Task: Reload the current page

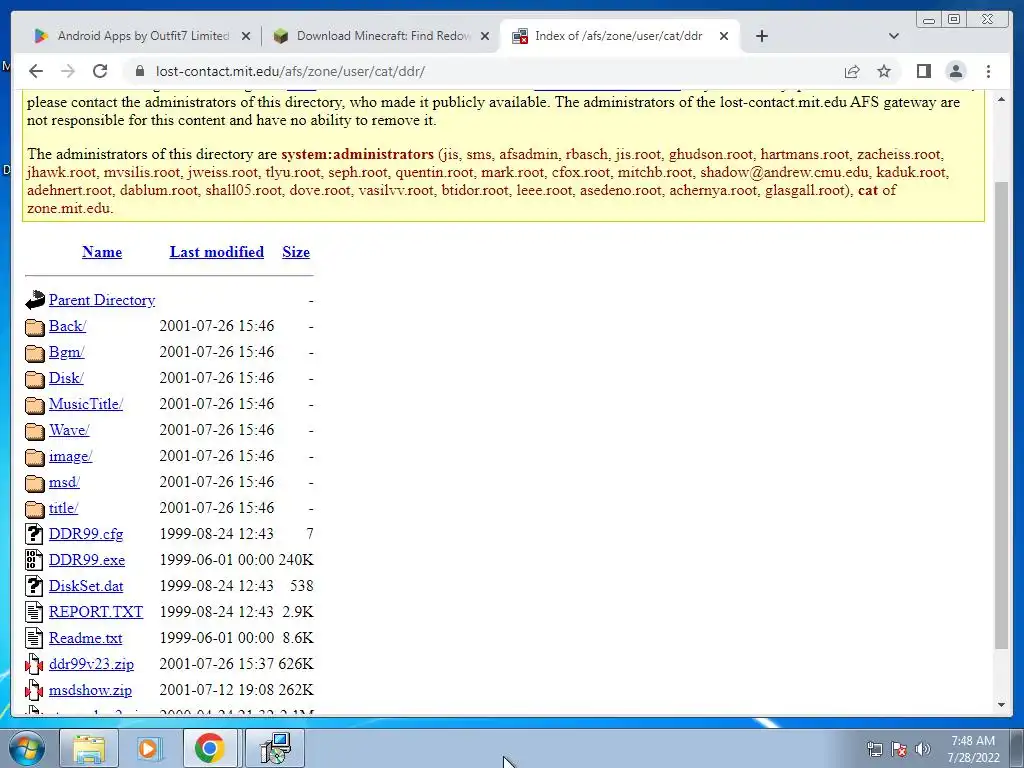Action: pyautogui.click(x=100, y=71)
